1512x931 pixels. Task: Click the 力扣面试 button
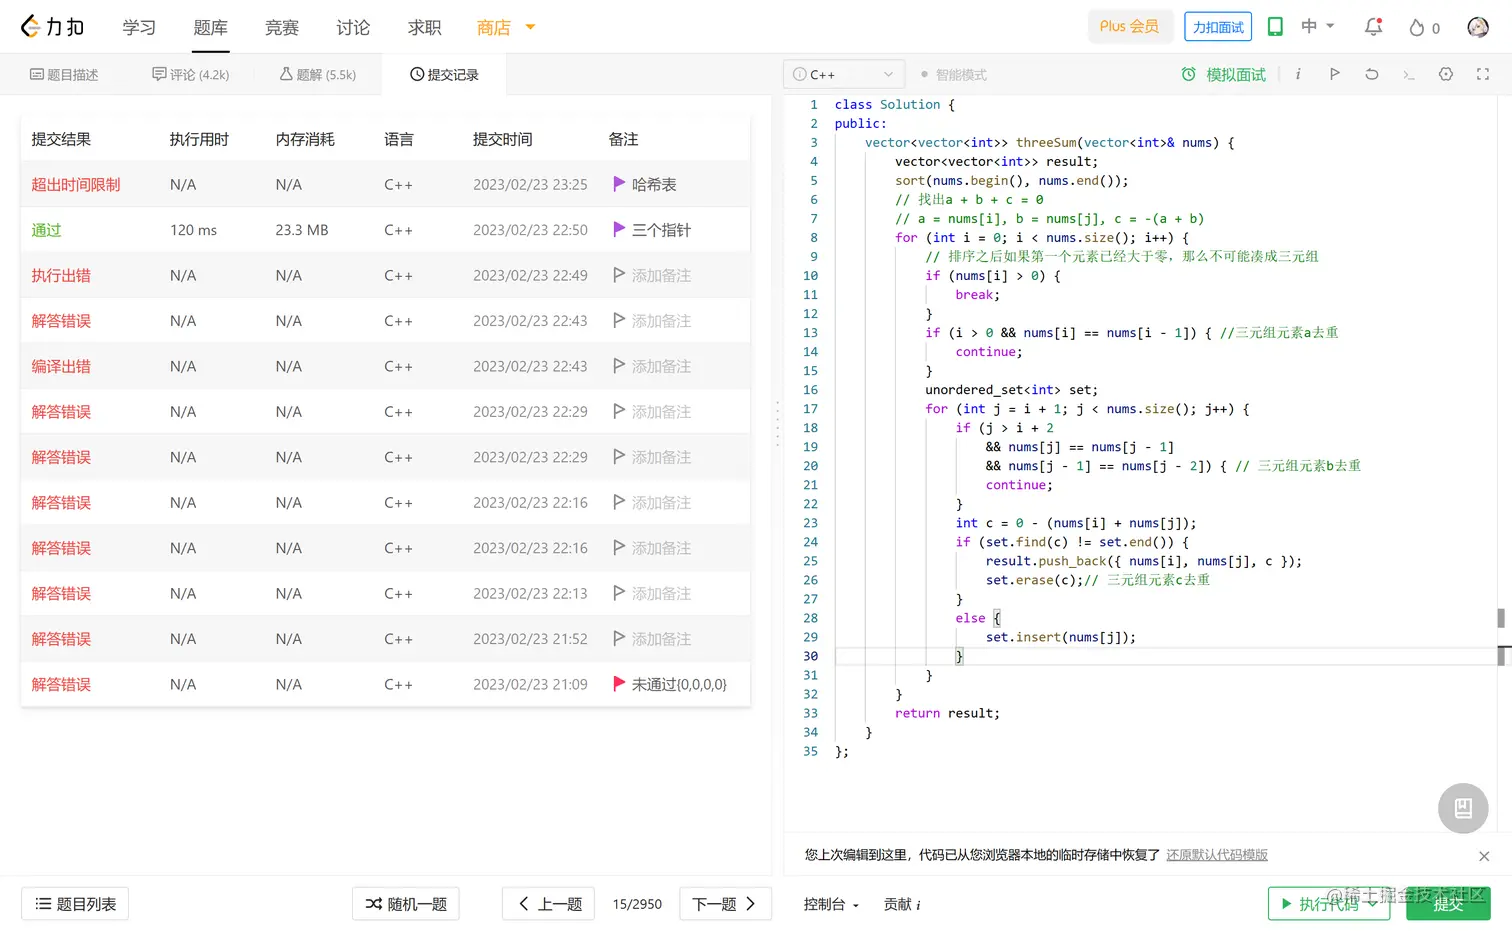pyautogui.click(x=1218, y=27)
